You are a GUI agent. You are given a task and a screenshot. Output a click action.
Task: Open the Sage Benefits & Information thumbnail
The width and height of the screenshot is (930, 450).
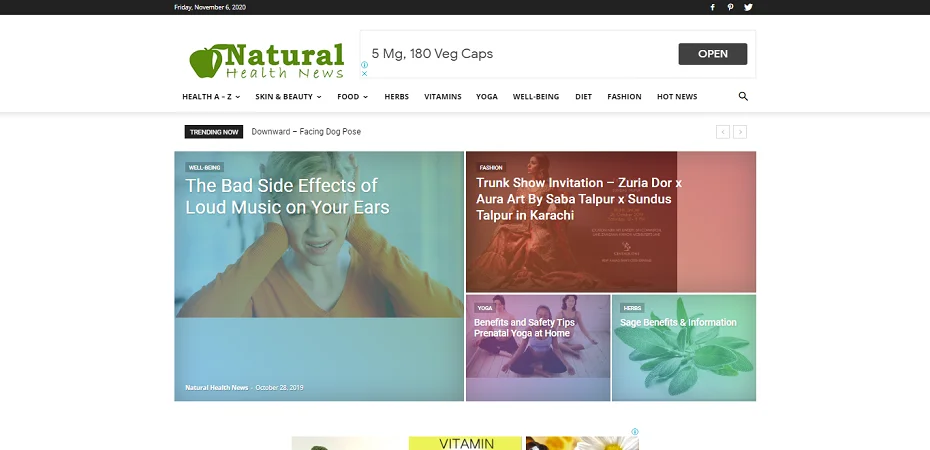[683, 347]
